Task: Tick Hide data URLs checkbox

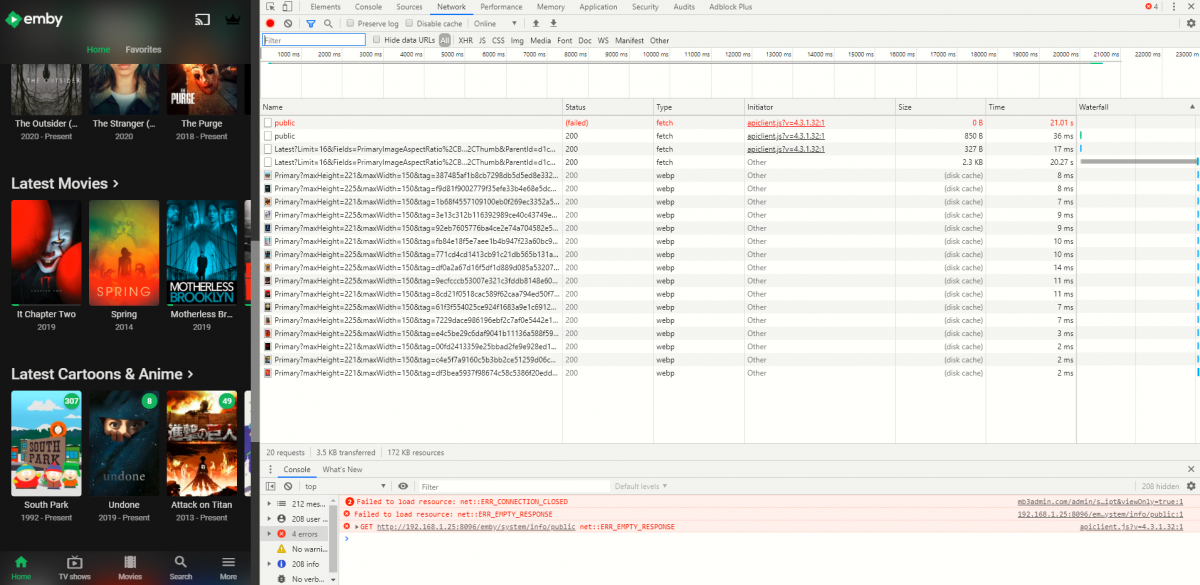Action: click(376, 40)
